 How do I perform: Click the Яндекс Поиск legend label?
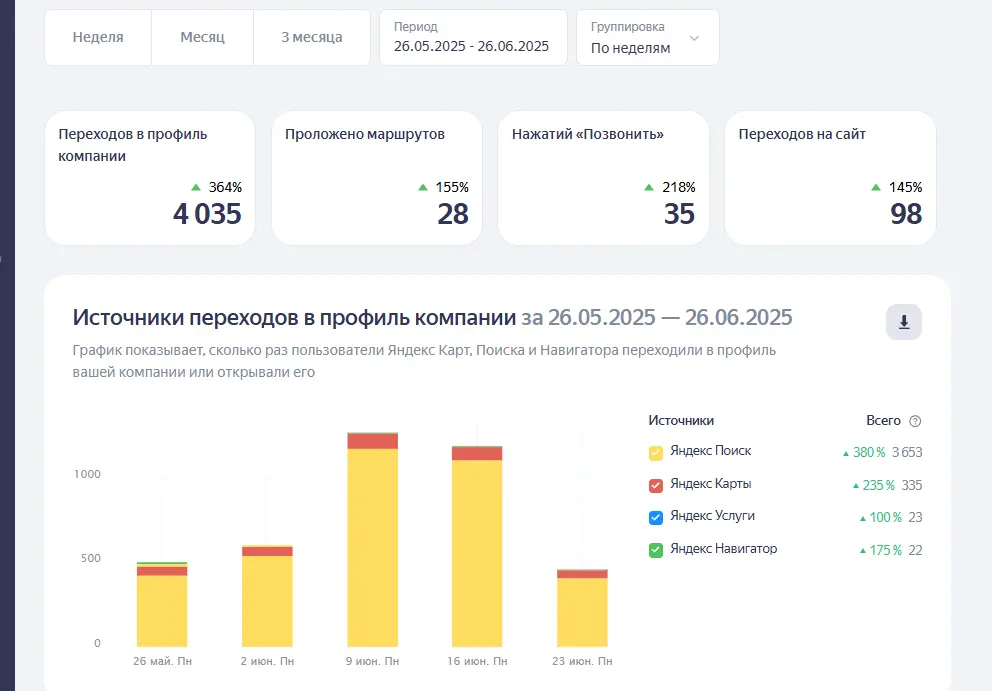point(710,451)
